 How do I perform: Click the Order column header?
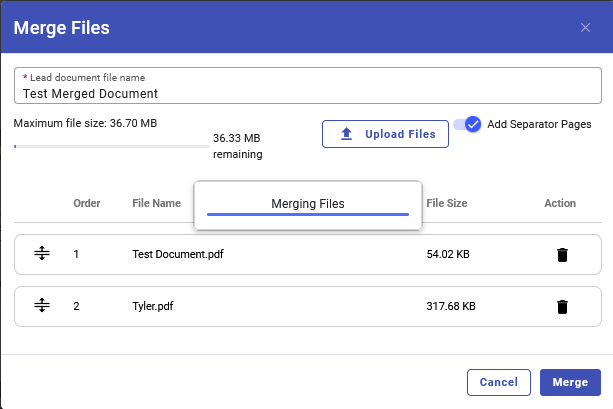coord(87,203)
